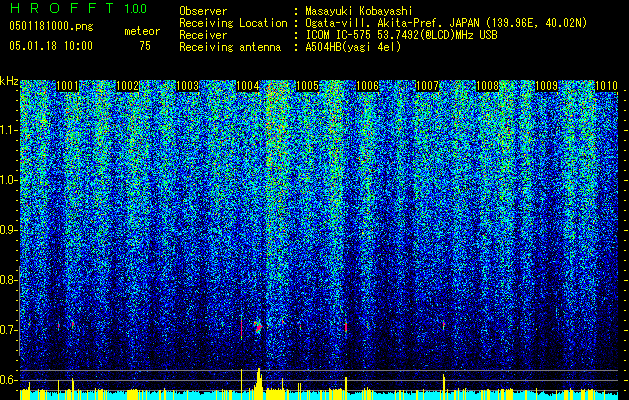Click the HROFFT 1.0.0 title text

[x=78, y=8]
